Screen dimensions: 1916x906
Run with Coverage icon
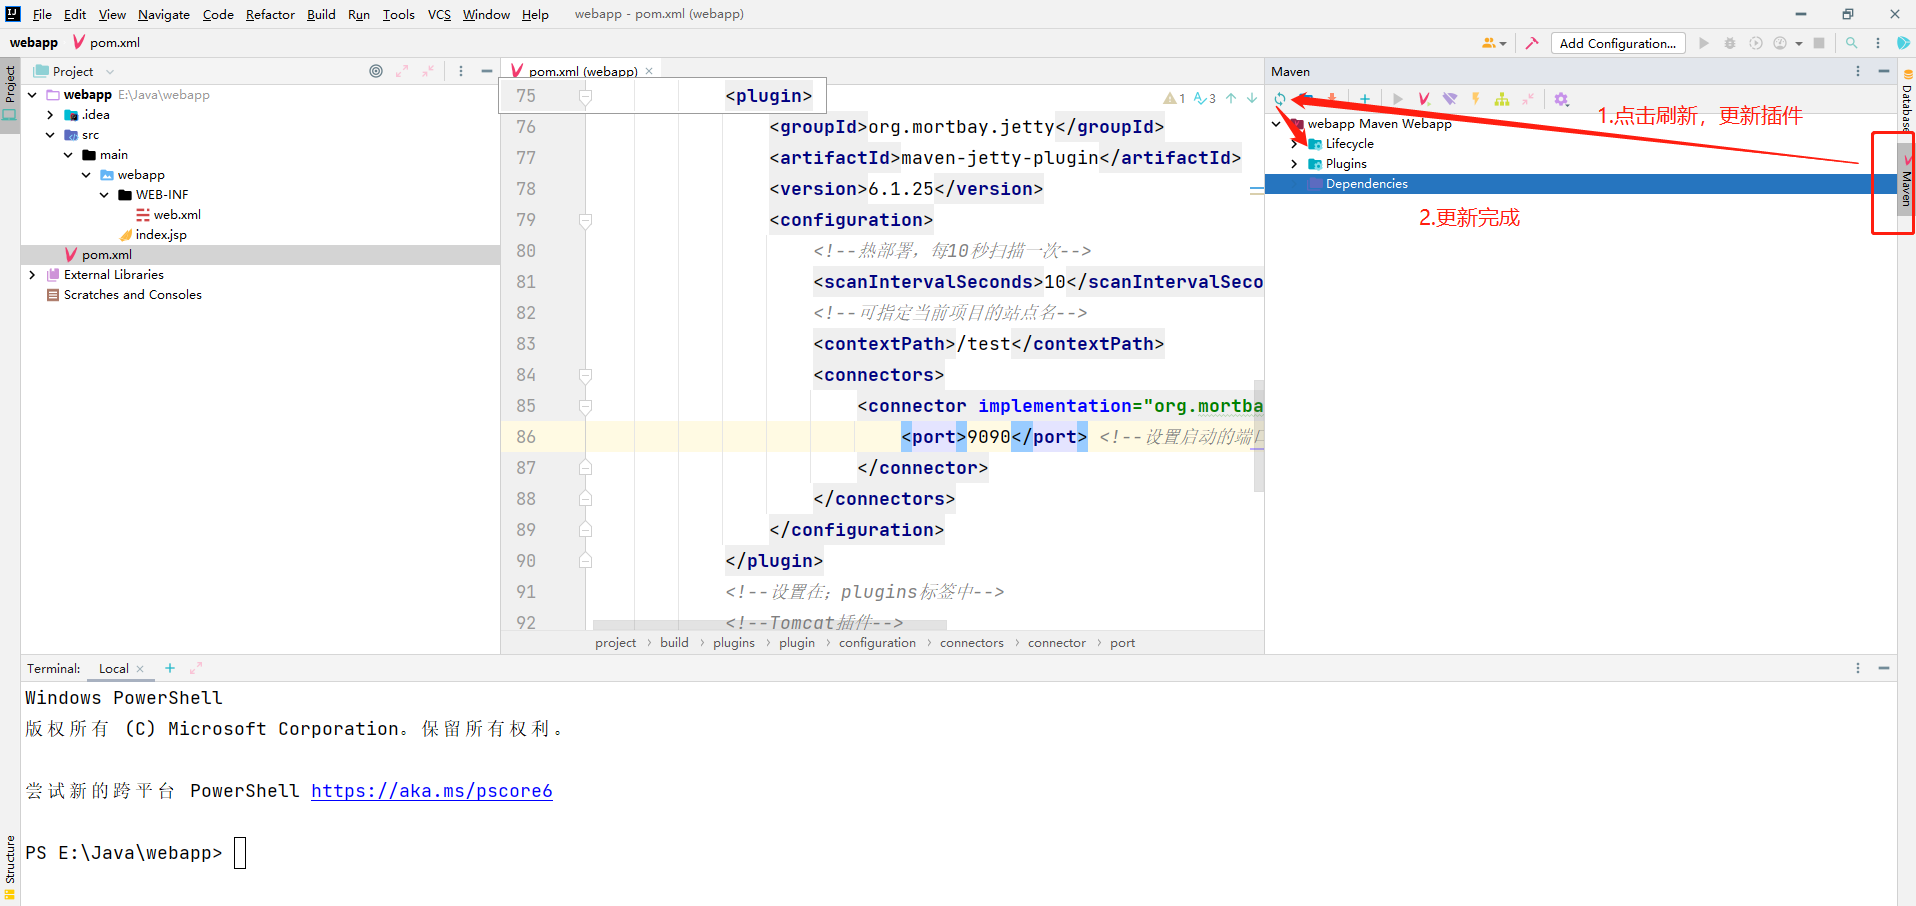[x=1756, y=43]
